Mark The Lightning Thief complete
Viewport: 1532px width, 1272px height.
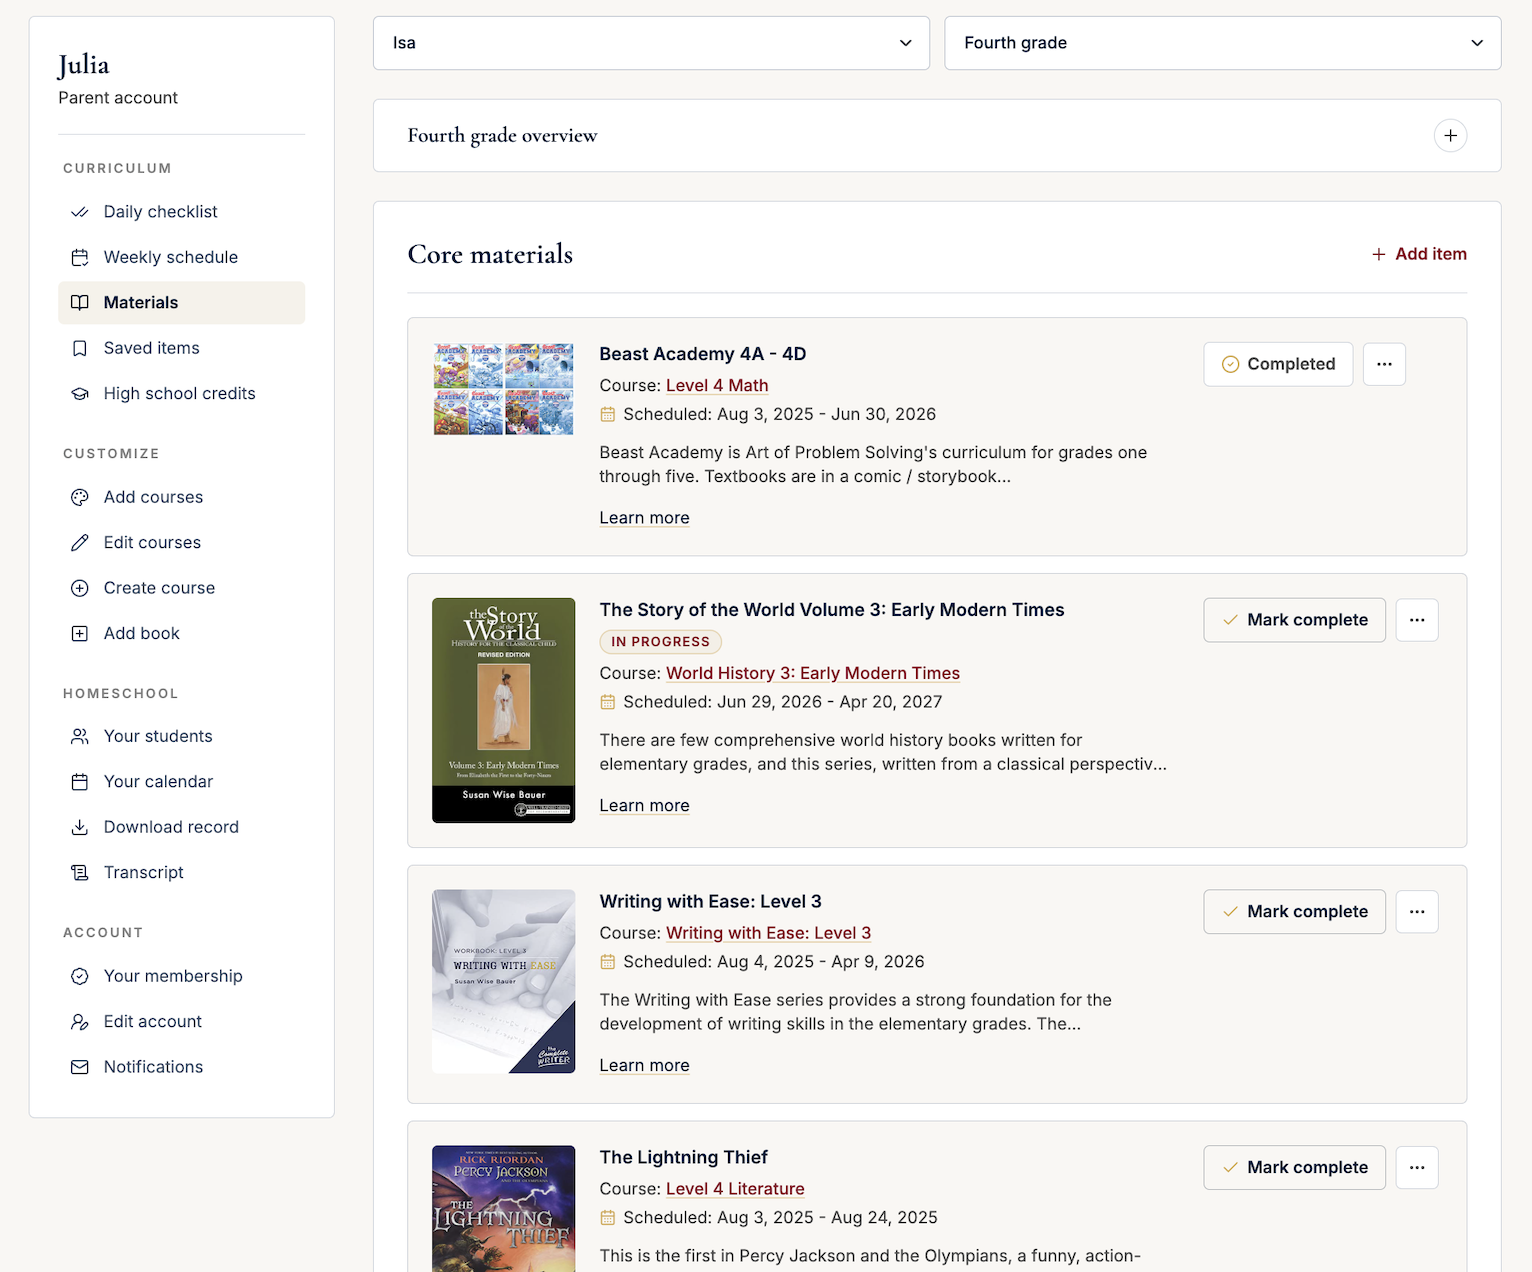pyautogui.click(x=1294, y=1168)
